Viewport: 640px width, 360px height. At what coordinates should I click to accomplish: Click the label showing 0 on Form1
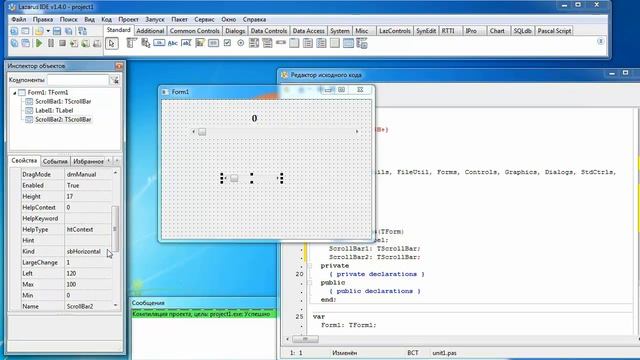tap(254, 118)
